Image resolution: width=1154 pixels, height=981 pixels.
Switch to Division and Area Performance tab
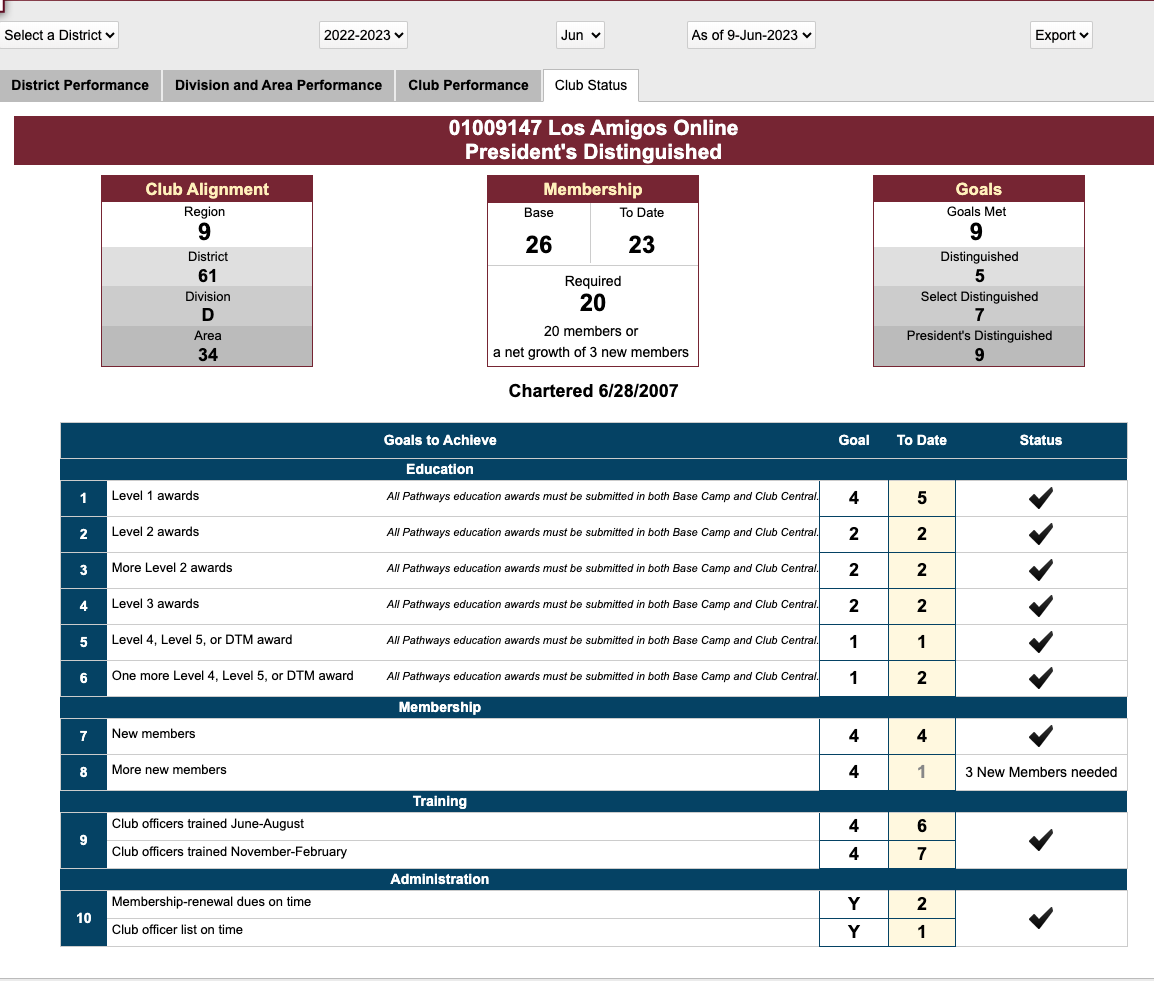pos(278,85)
